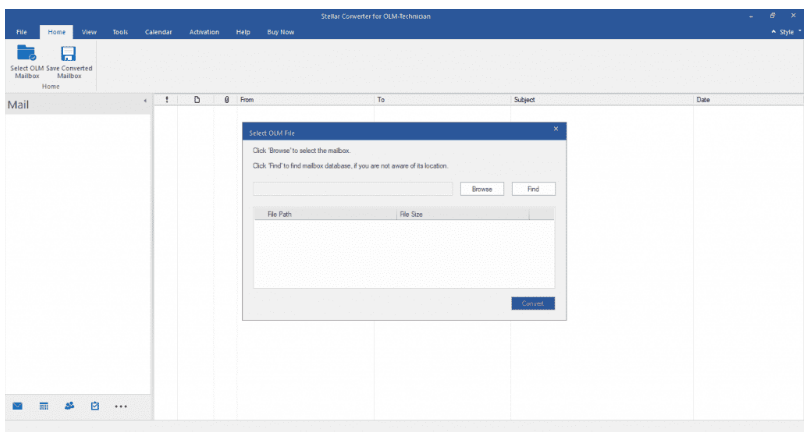Click the three-dots more options icon

[x=121, y=407]
